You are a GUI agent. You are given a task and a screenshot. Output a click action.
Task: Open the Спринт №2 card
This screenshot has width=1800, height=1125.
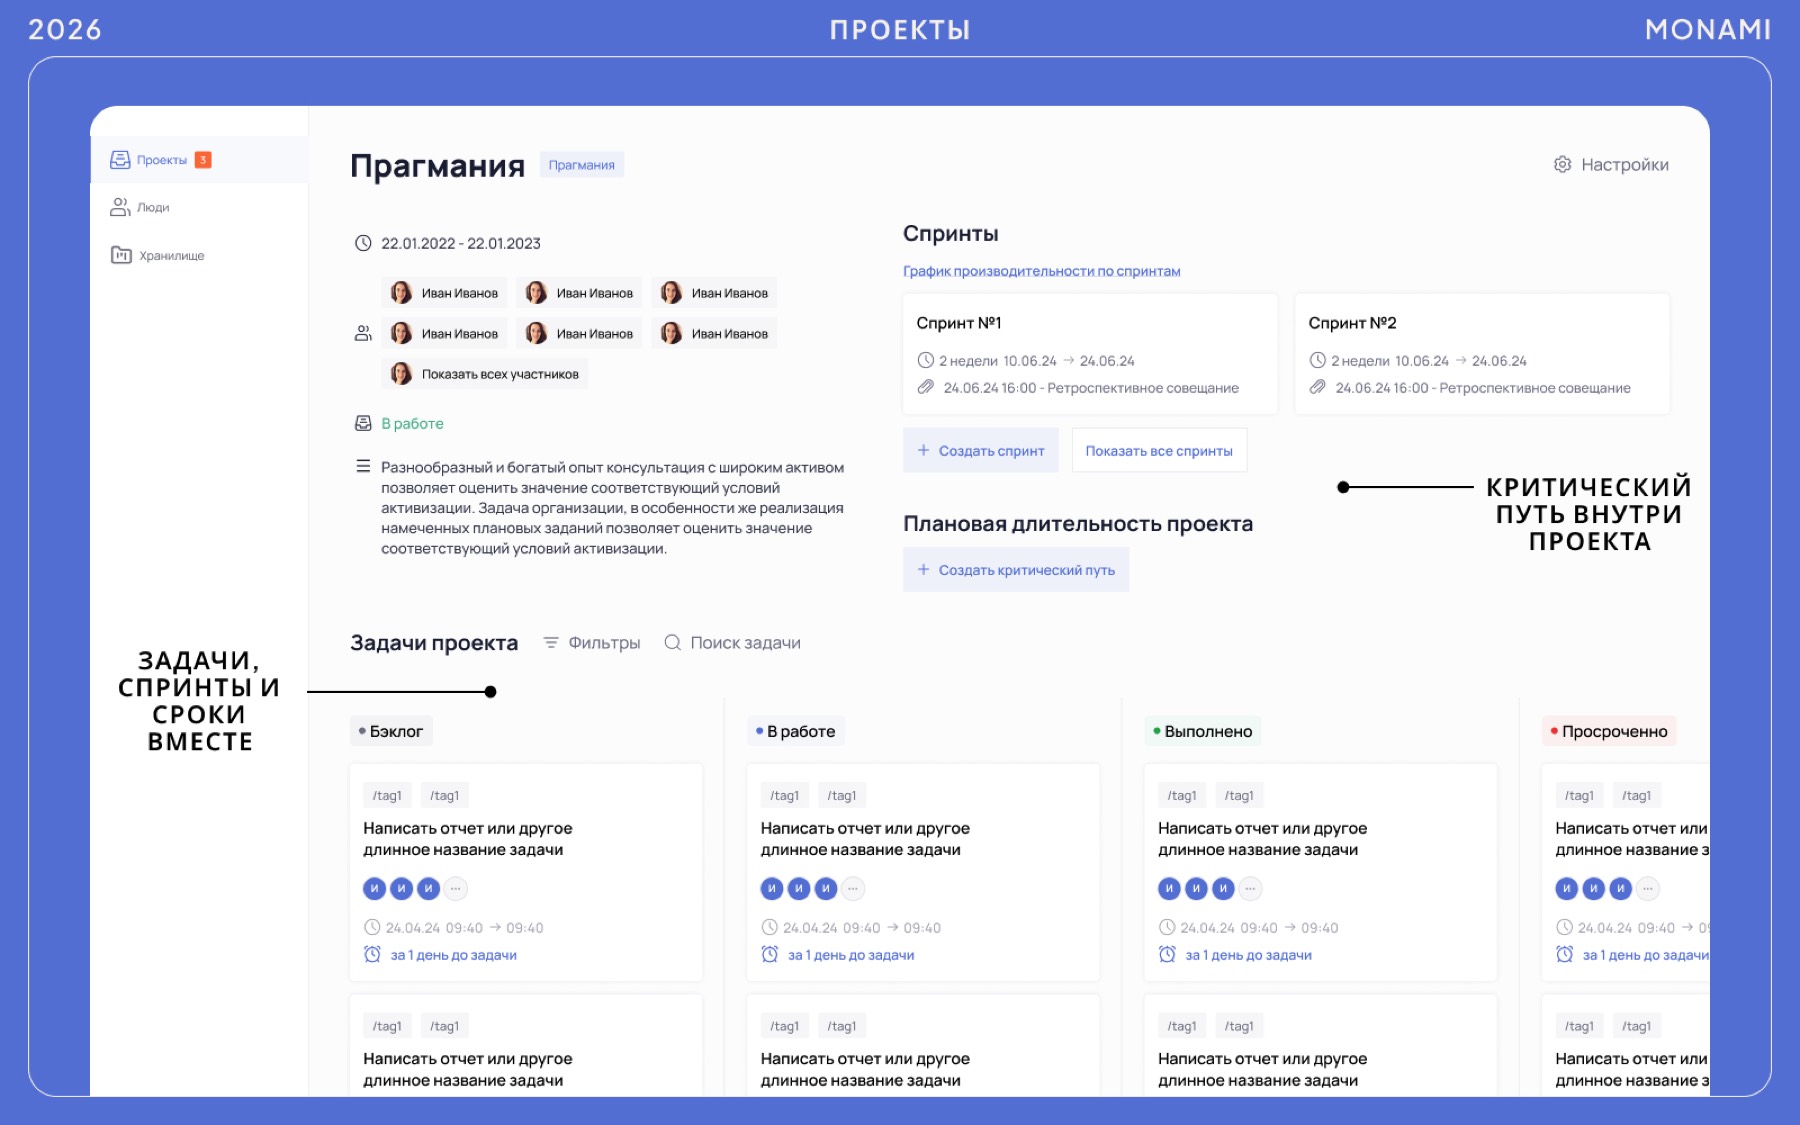[1482, 353]
